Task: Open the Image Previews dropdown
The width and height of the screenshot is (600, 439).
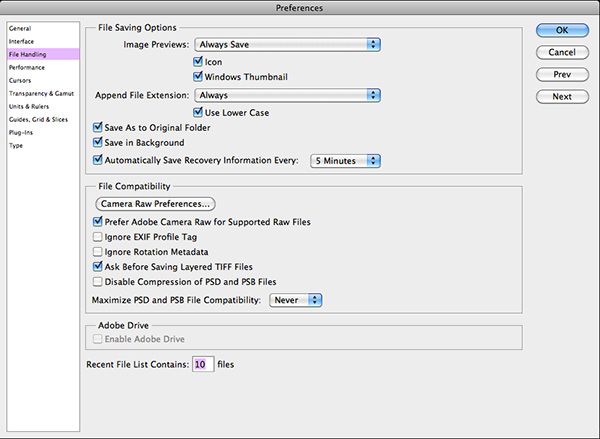Action: click(x=287, y=44)
